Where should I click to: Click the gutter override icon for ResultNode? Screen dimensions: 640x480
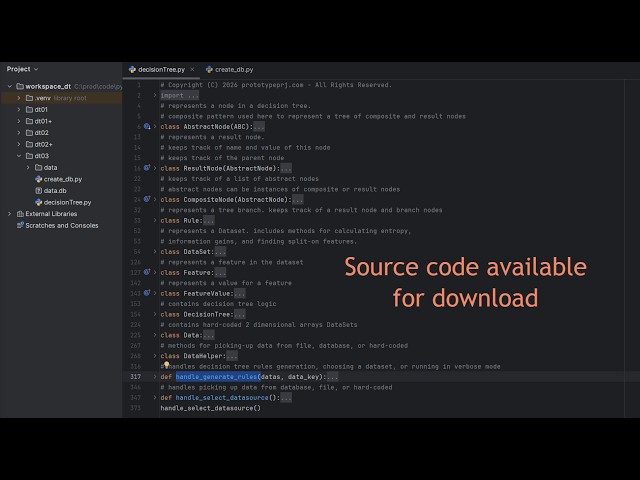click(x=147, y=168)
